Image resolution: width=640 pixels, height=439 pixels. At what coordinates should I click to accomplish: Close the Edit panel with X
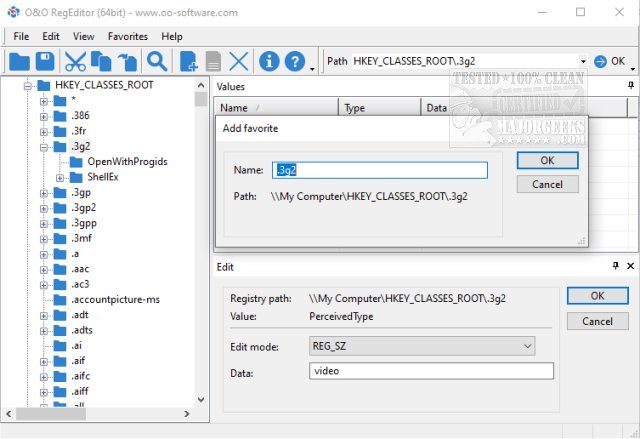630,266
